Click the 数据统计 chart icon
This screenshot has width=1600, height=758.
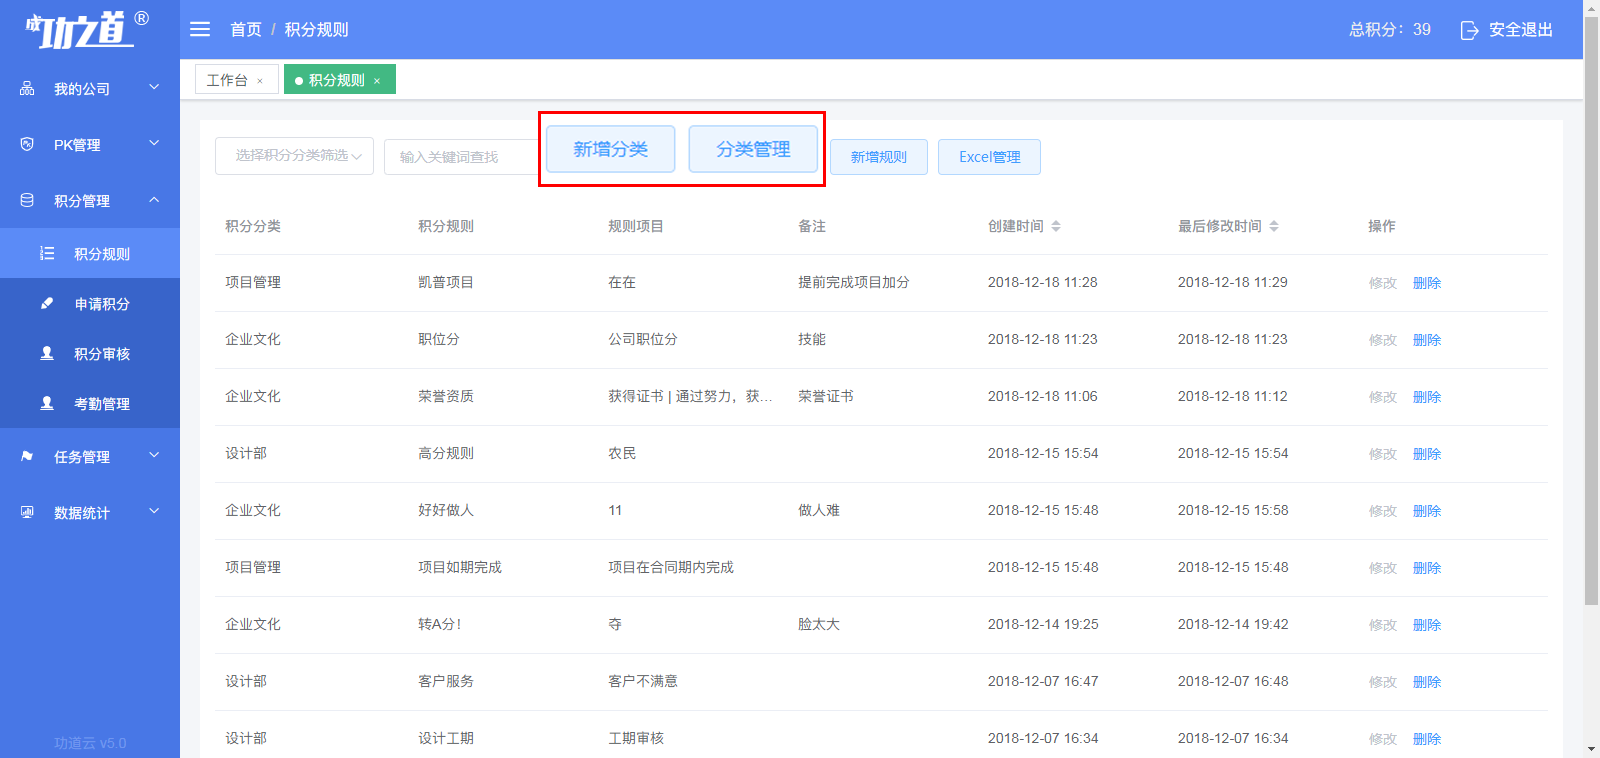(x=27, y=512)
